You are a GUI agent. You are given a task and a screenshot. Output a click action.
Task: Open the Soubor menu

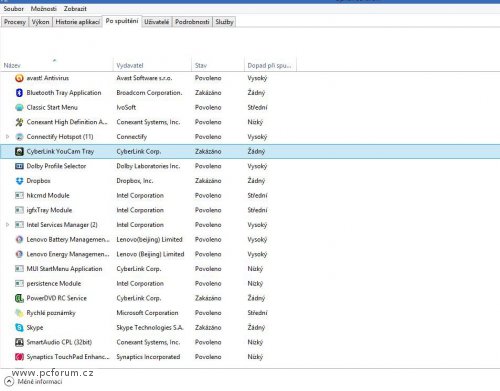pyautogui.click(x=14, y=9)
